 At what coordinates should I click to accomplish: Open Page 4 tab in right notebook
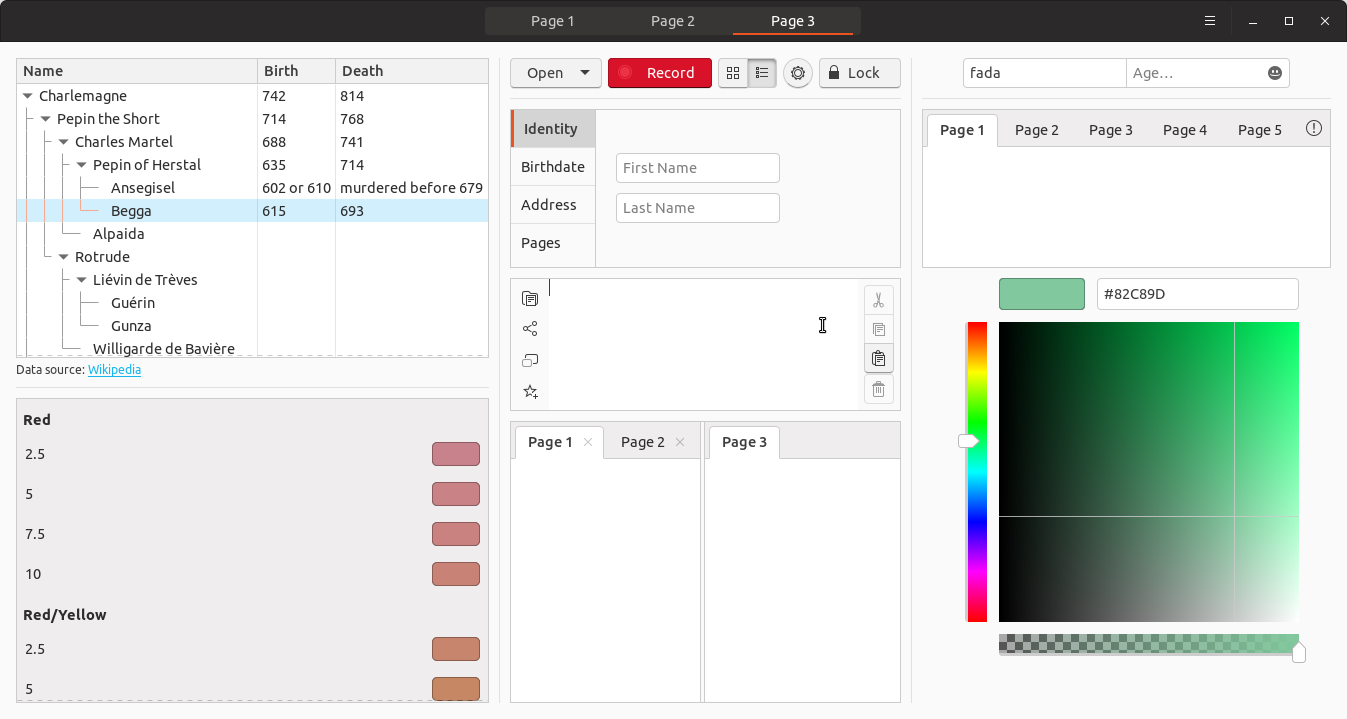coord(1184,130)
